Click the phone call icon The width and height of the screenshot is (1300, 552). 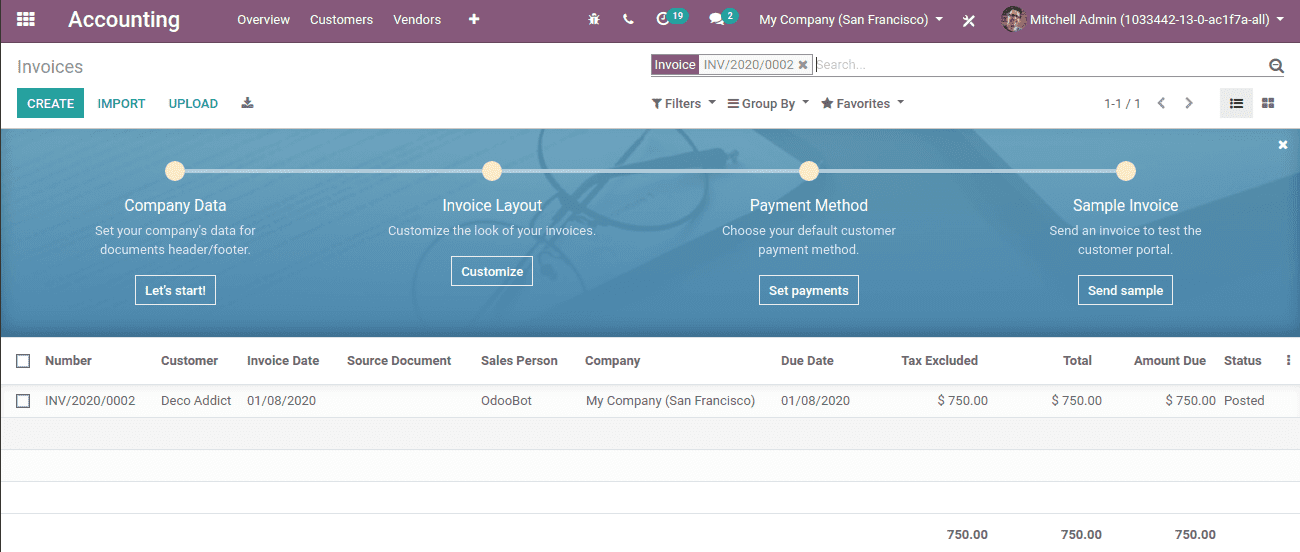click(628, 19)
